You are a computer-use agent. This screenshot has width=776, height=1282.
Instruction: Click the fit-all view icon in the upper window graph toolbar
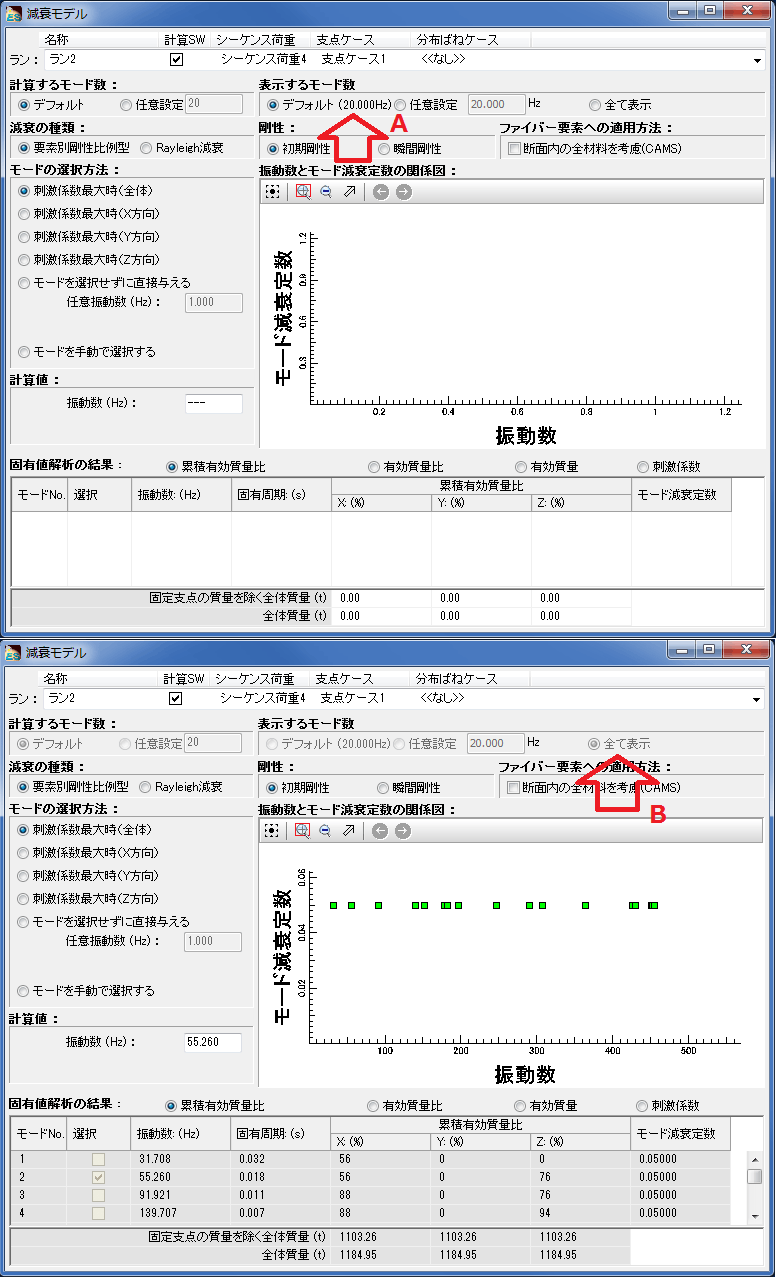pyautogui.click(x=272, y=191)
